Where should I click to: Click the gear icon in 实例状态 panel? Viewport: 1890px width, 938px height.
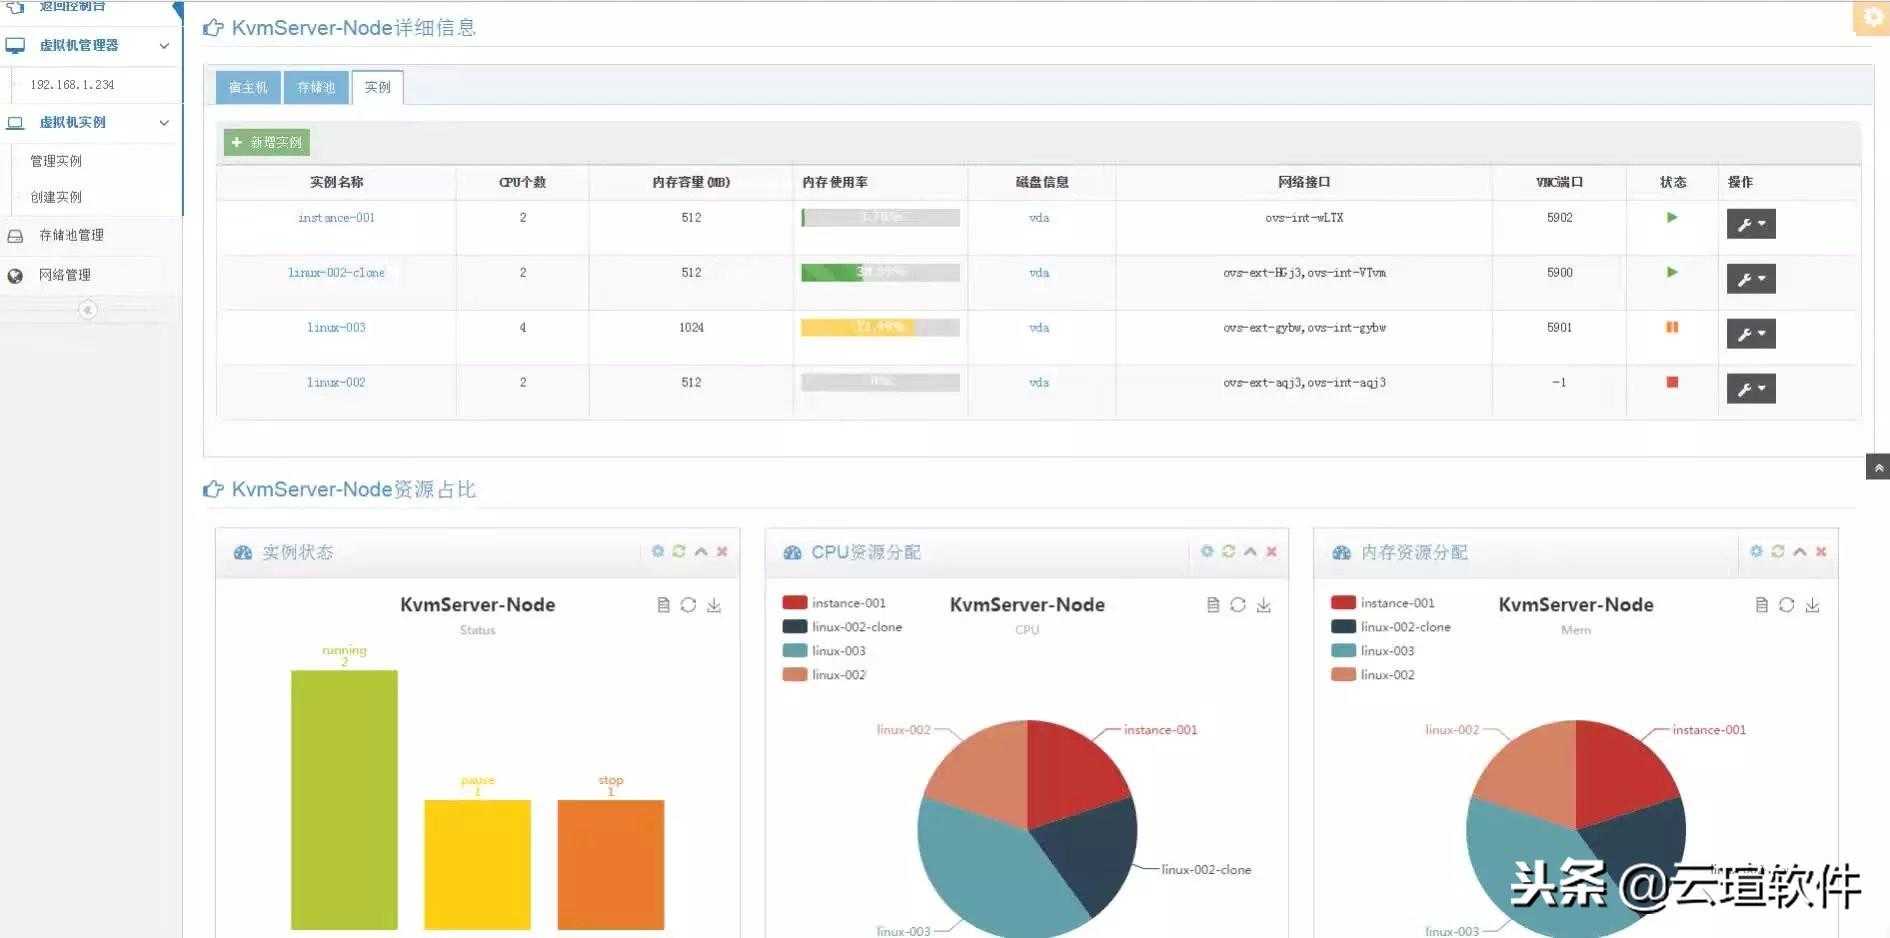tap(658, 551)
